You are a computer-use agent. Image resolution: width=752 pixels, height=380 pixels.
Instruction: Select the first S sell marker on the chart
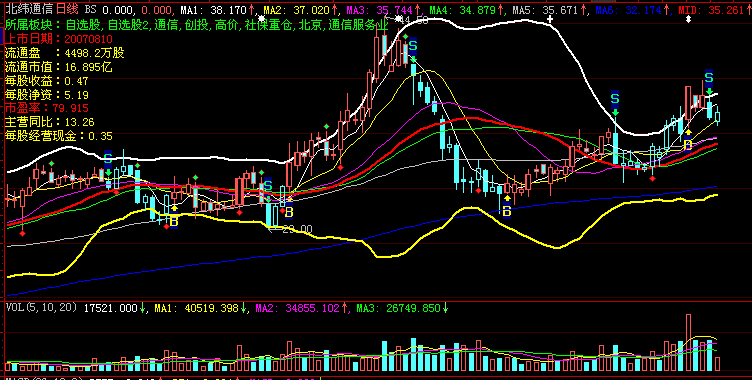click(108, 157)
